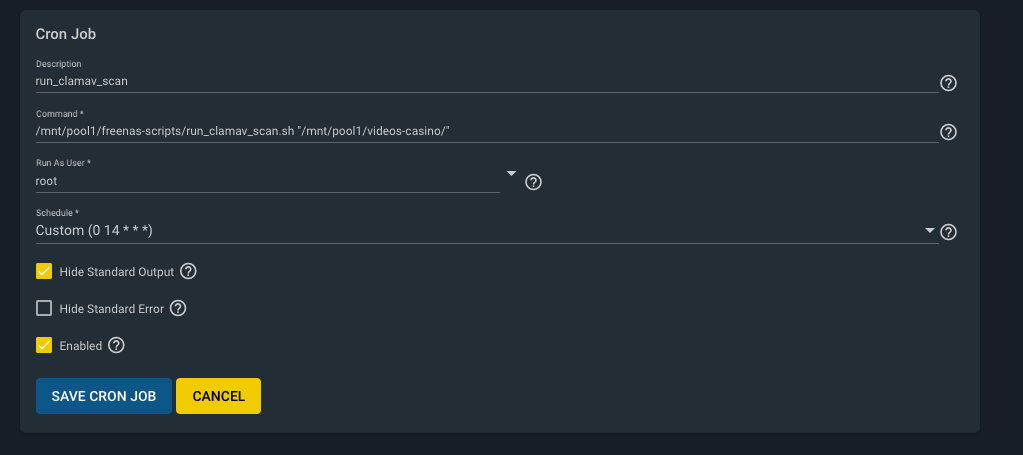Expand the Schedule dropdown arrow
The height and width of the screenshot is (455, 1023).
pos(930,231)
